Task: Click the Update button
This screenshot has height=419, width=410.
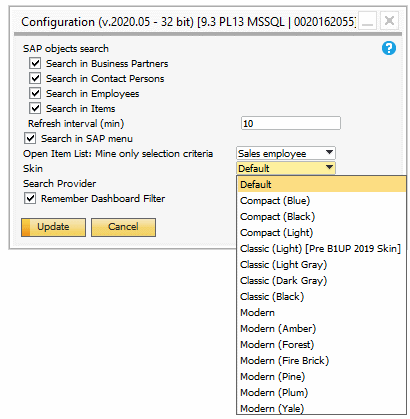Action: tap(53, 227)
